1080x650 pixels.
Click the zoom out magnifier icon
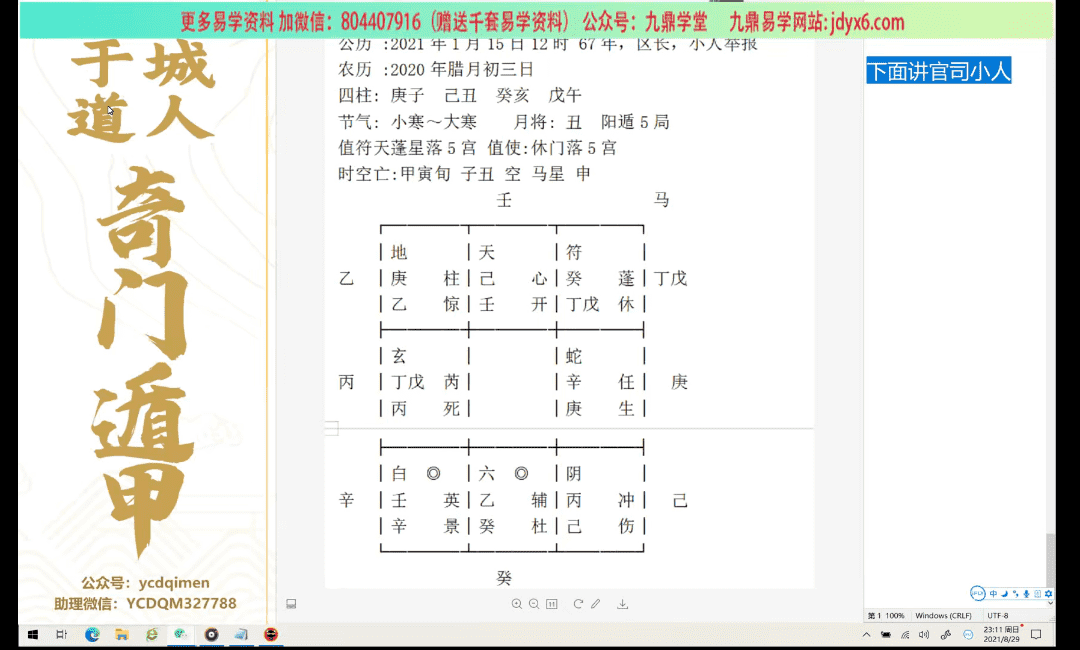point(534,604)
